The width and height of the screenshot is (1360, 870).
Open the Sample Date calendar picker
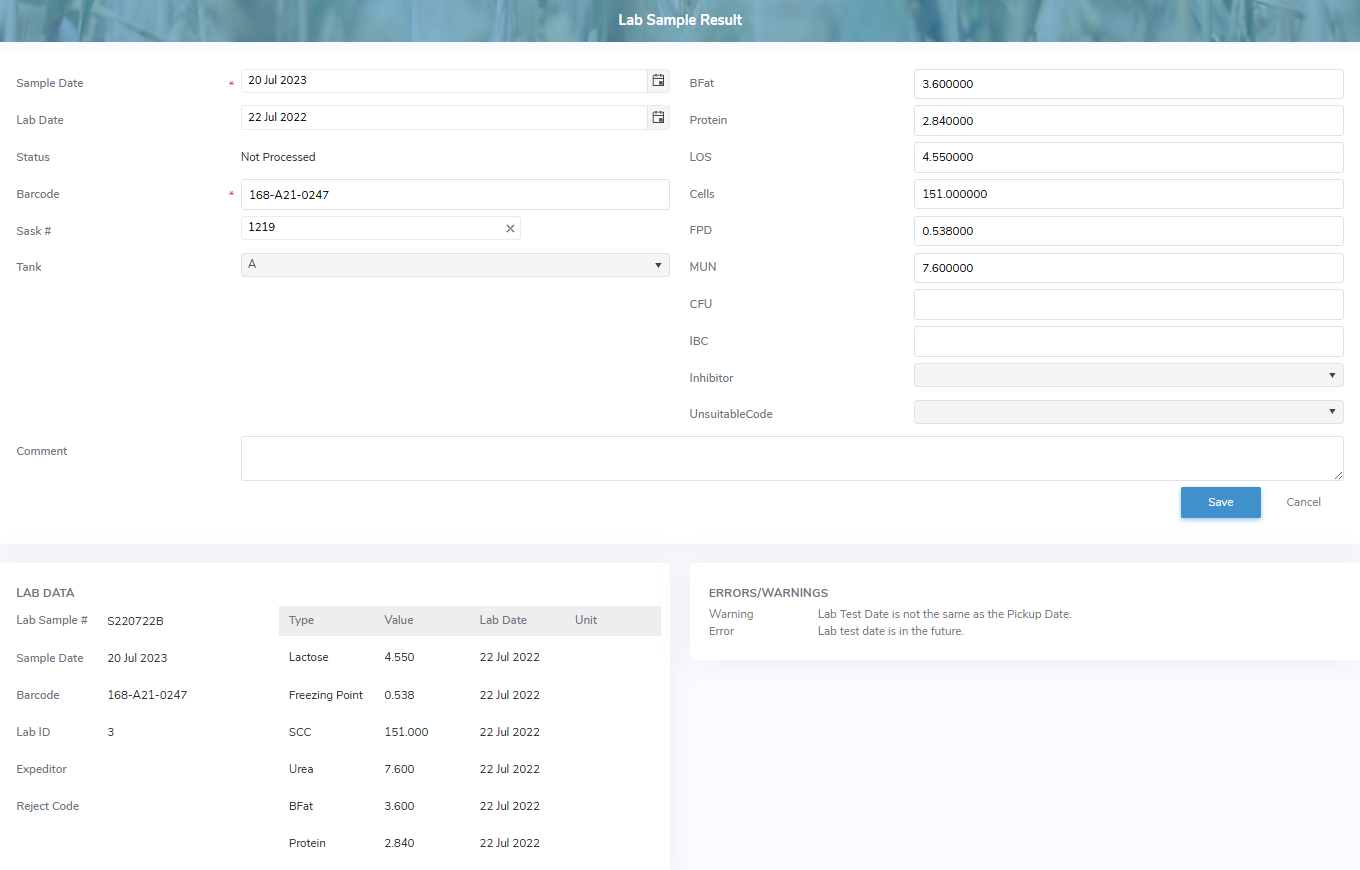658,81
